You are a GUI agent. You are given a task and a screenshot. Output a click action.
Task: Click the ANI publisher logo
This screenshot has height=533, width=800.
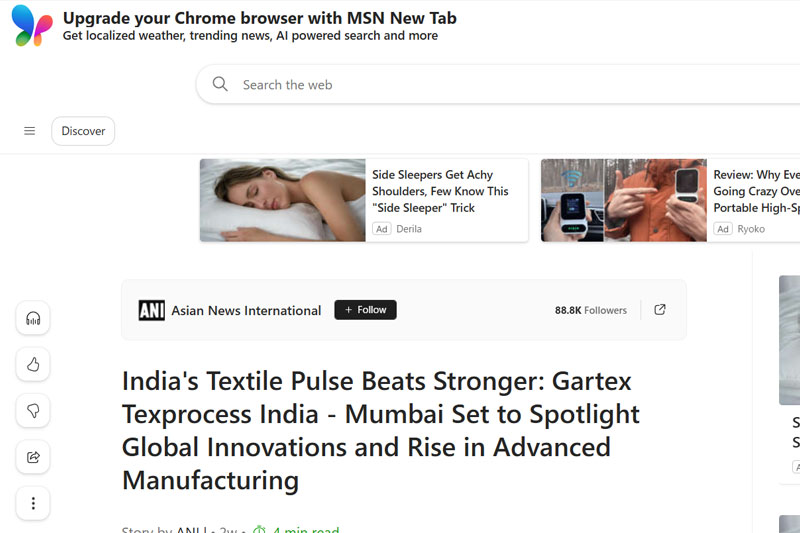point(152,310)
